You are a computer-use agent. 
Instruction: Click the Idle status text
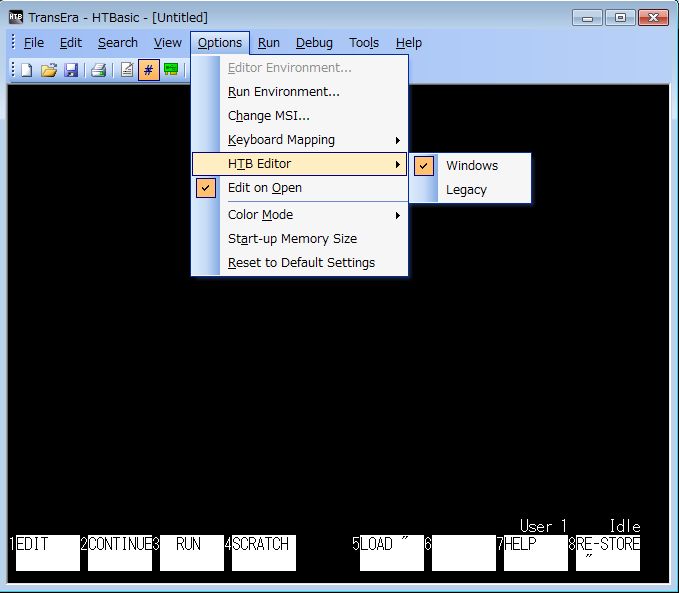[x=625, y=526]
